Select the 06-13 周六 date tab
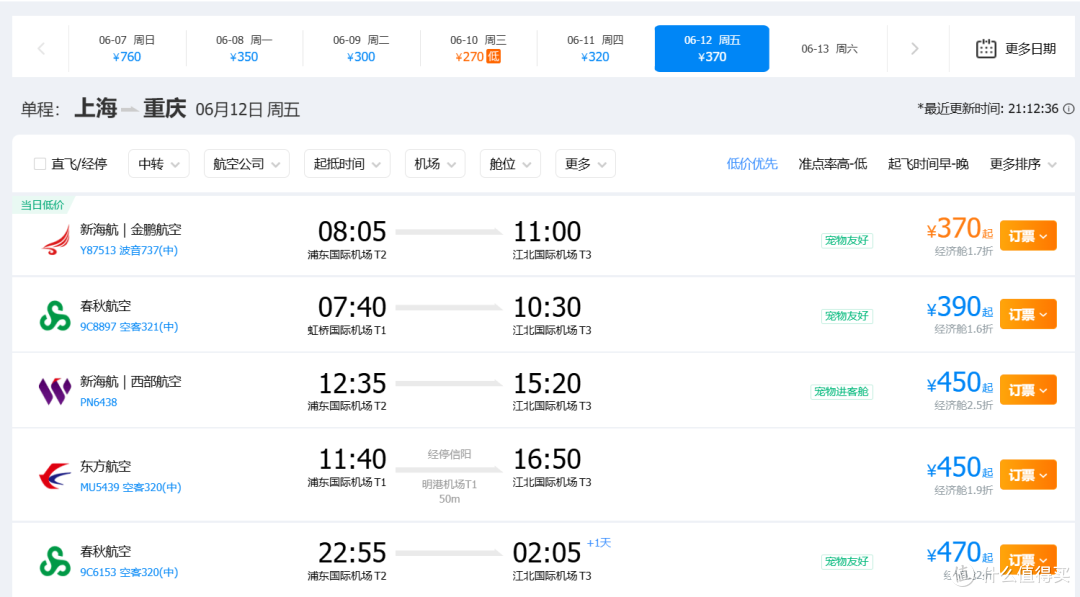 point(829,48)
